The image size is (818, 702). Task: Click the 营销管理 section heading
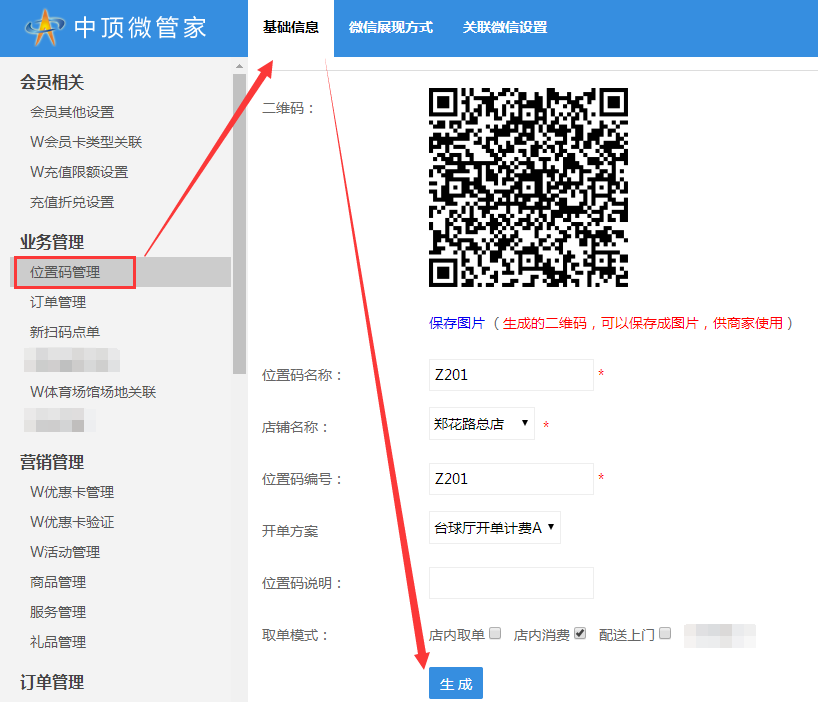click(52, 462)
